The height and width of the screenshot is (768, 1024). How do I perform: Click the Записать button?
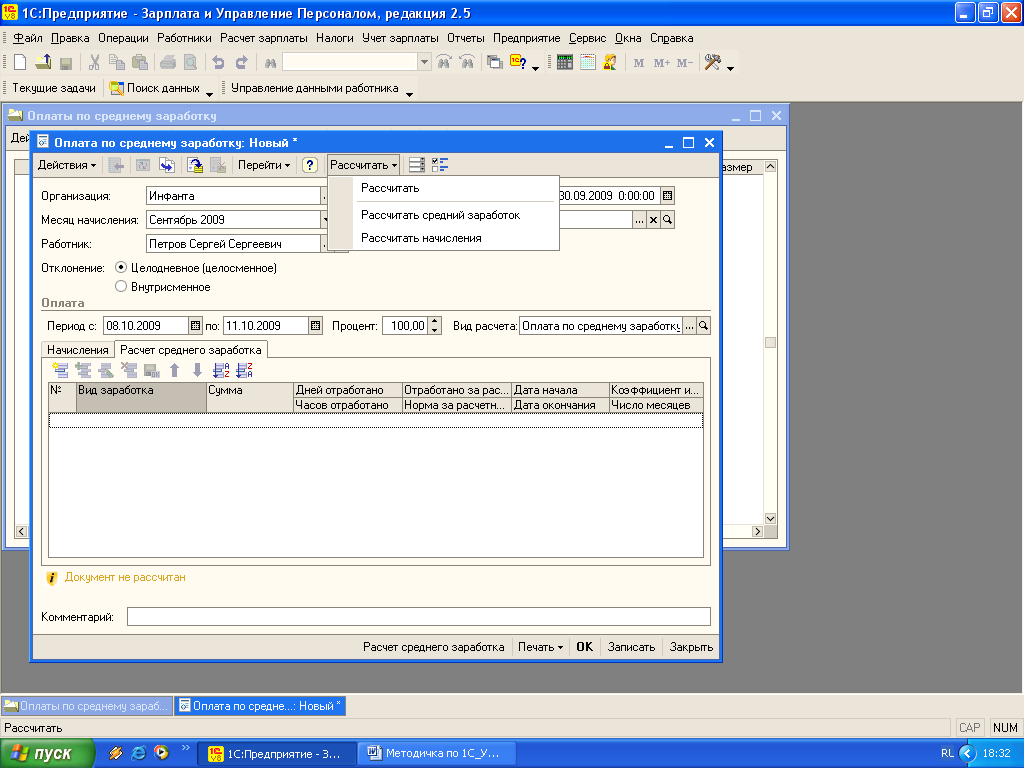pos(631,647)
